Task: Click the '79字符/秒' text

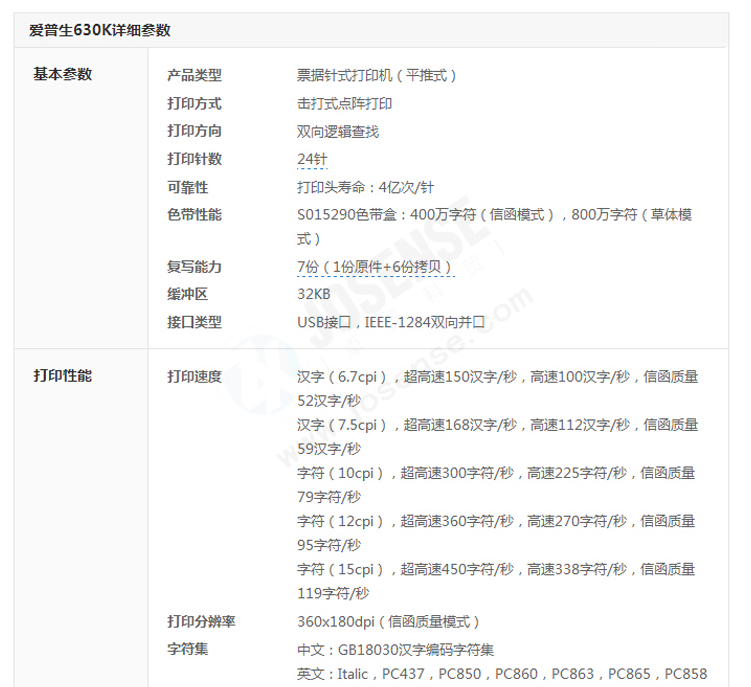Action: click(329, 497)
